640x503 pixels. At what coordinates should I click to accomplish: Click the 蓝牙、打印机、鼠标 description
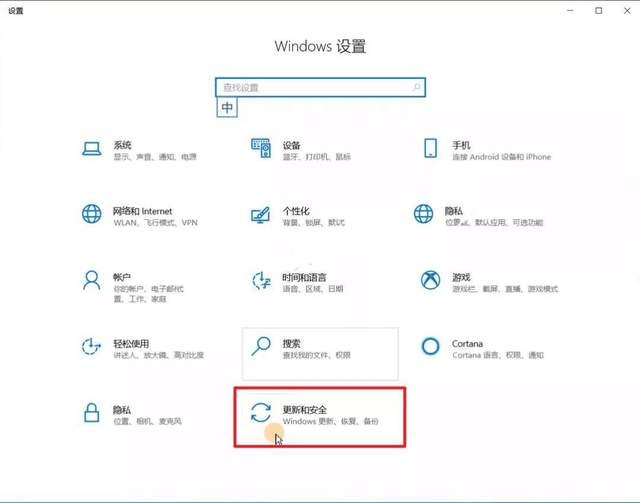[x=317, y=157]
